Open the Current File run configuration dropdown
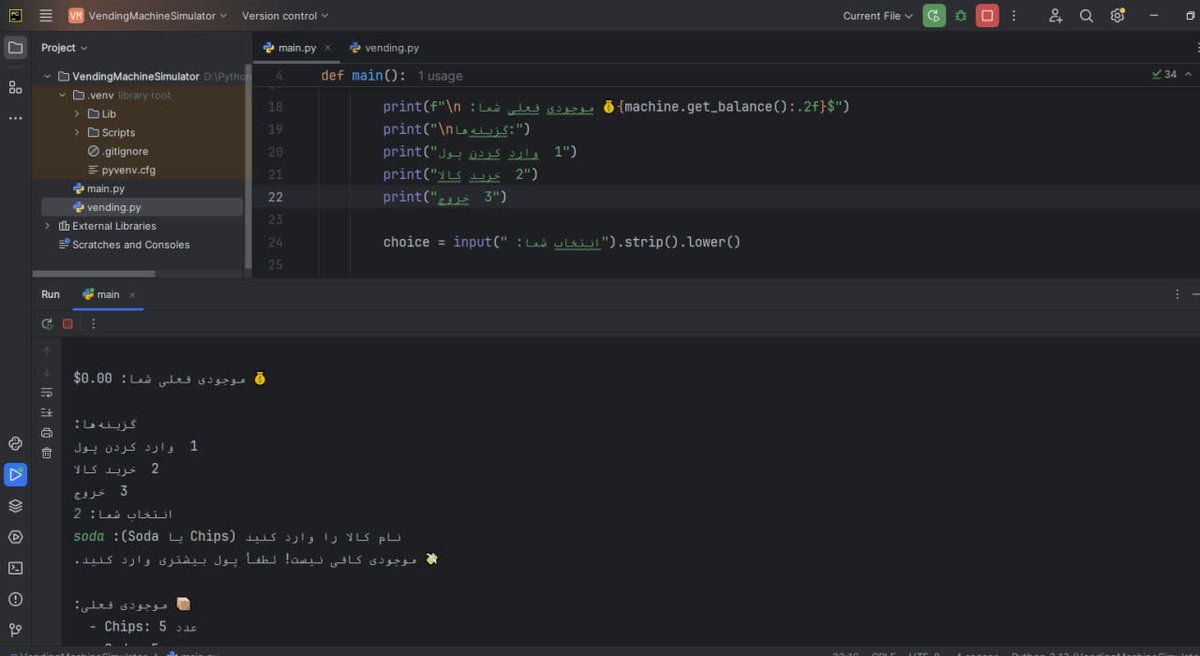 pyautogui.click(x=877, y=15)
